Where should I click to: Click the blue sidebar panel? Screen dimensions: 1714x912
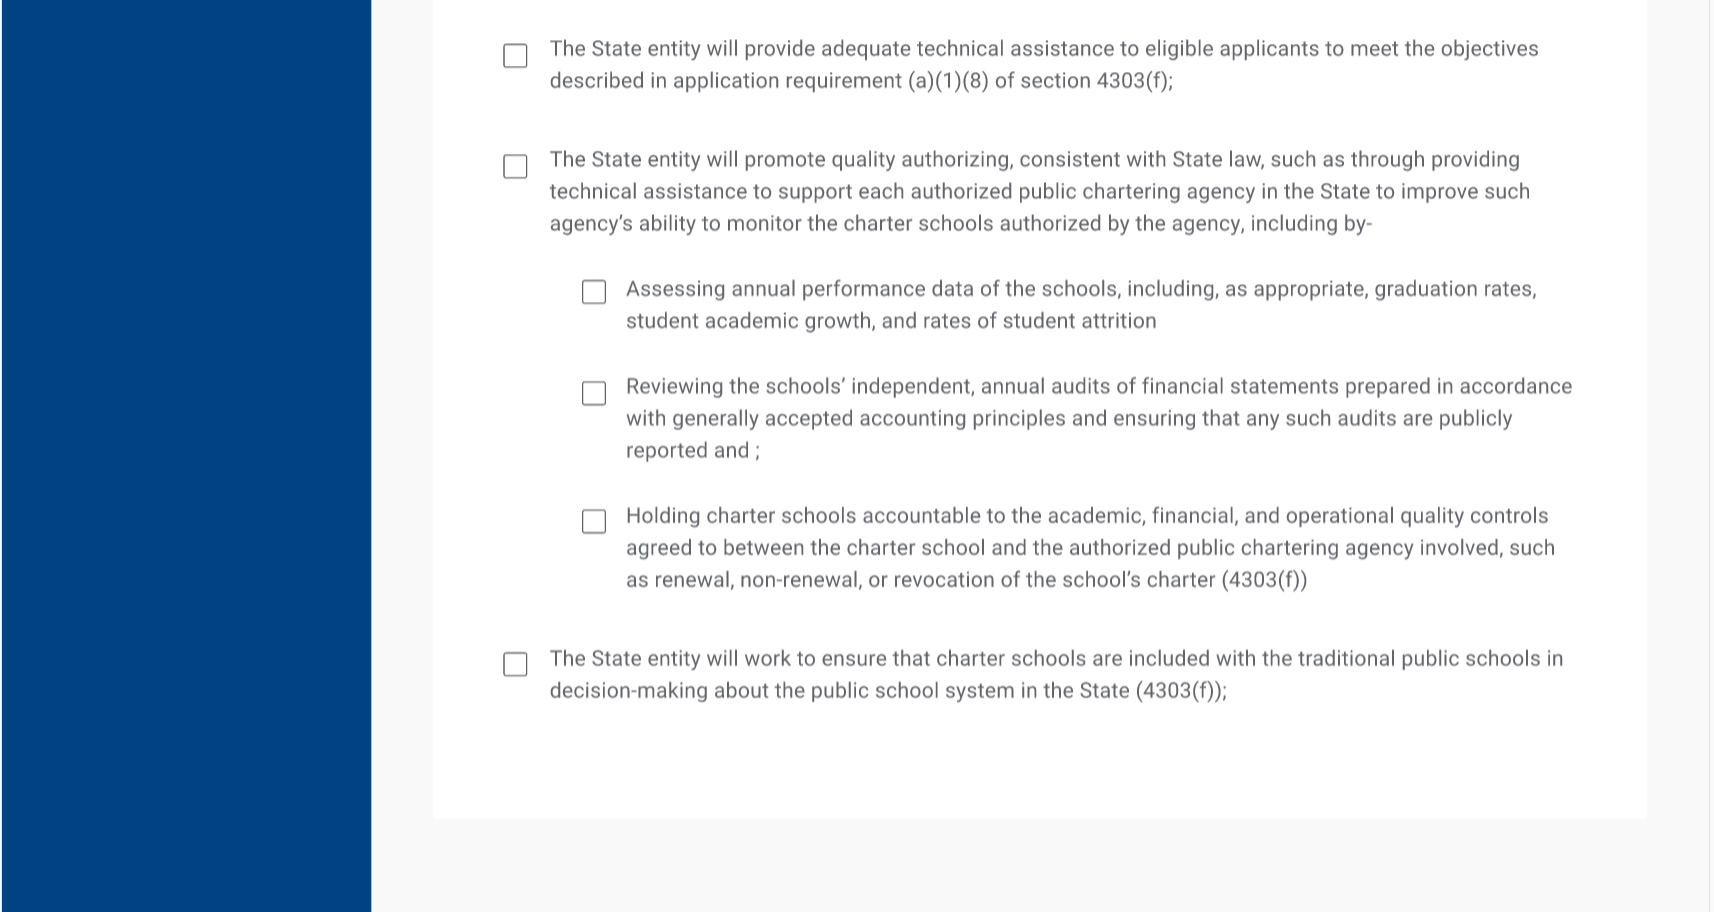coord(186,456)
